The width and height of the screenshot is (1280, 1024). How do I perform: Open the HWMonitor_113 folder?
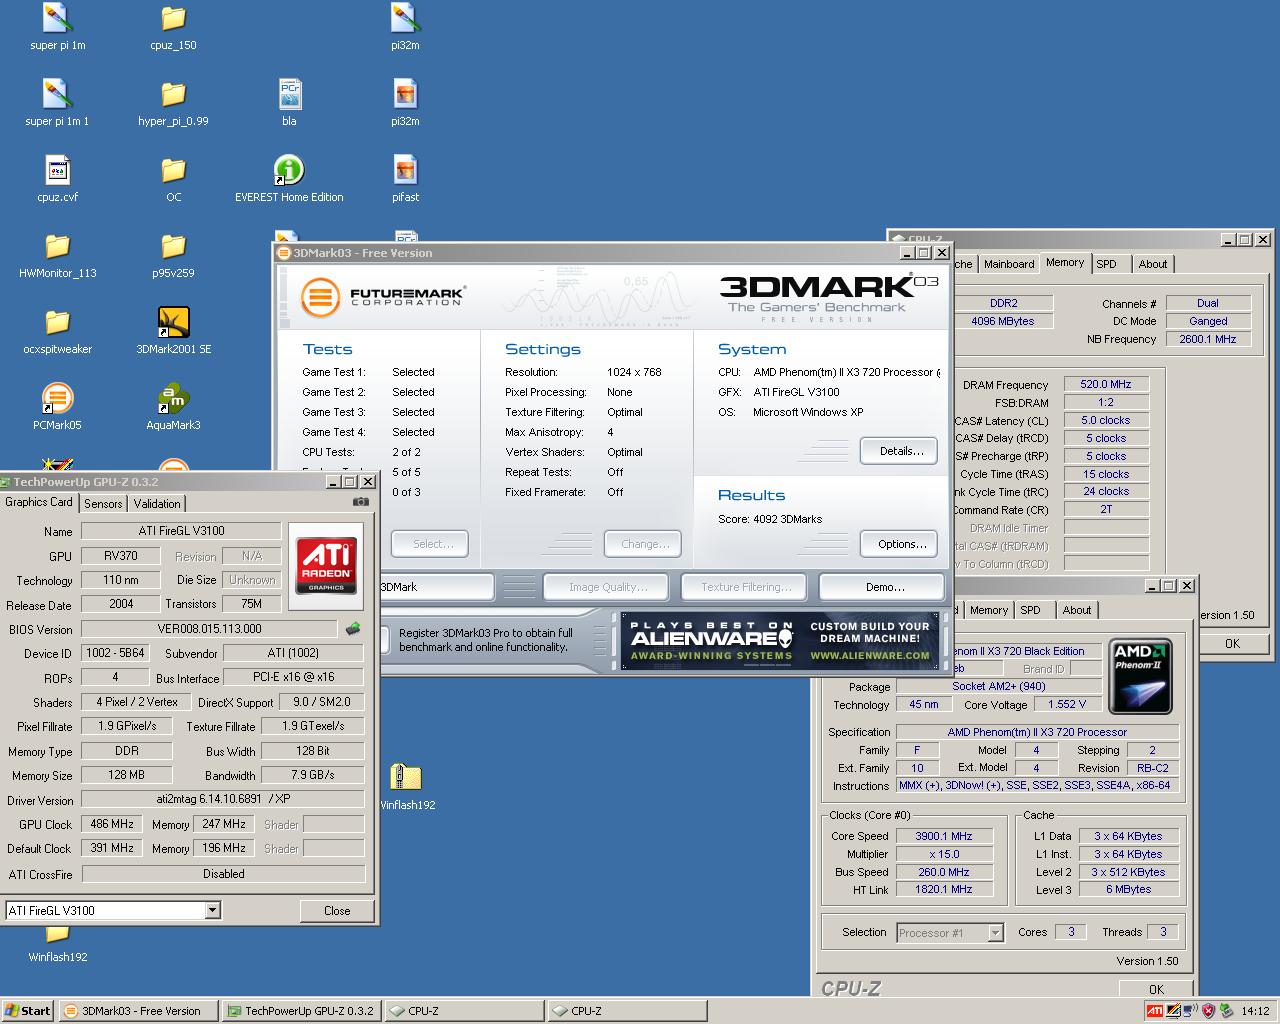click(x=57, y=248)
